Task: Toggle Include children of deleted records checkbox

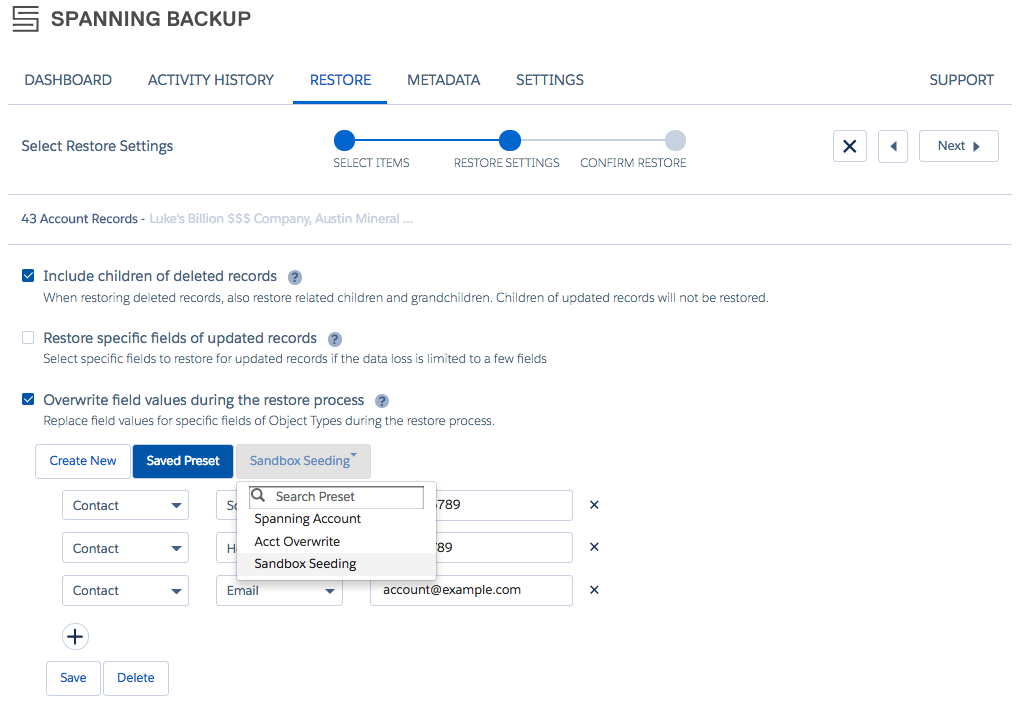Action: point(28,276)
